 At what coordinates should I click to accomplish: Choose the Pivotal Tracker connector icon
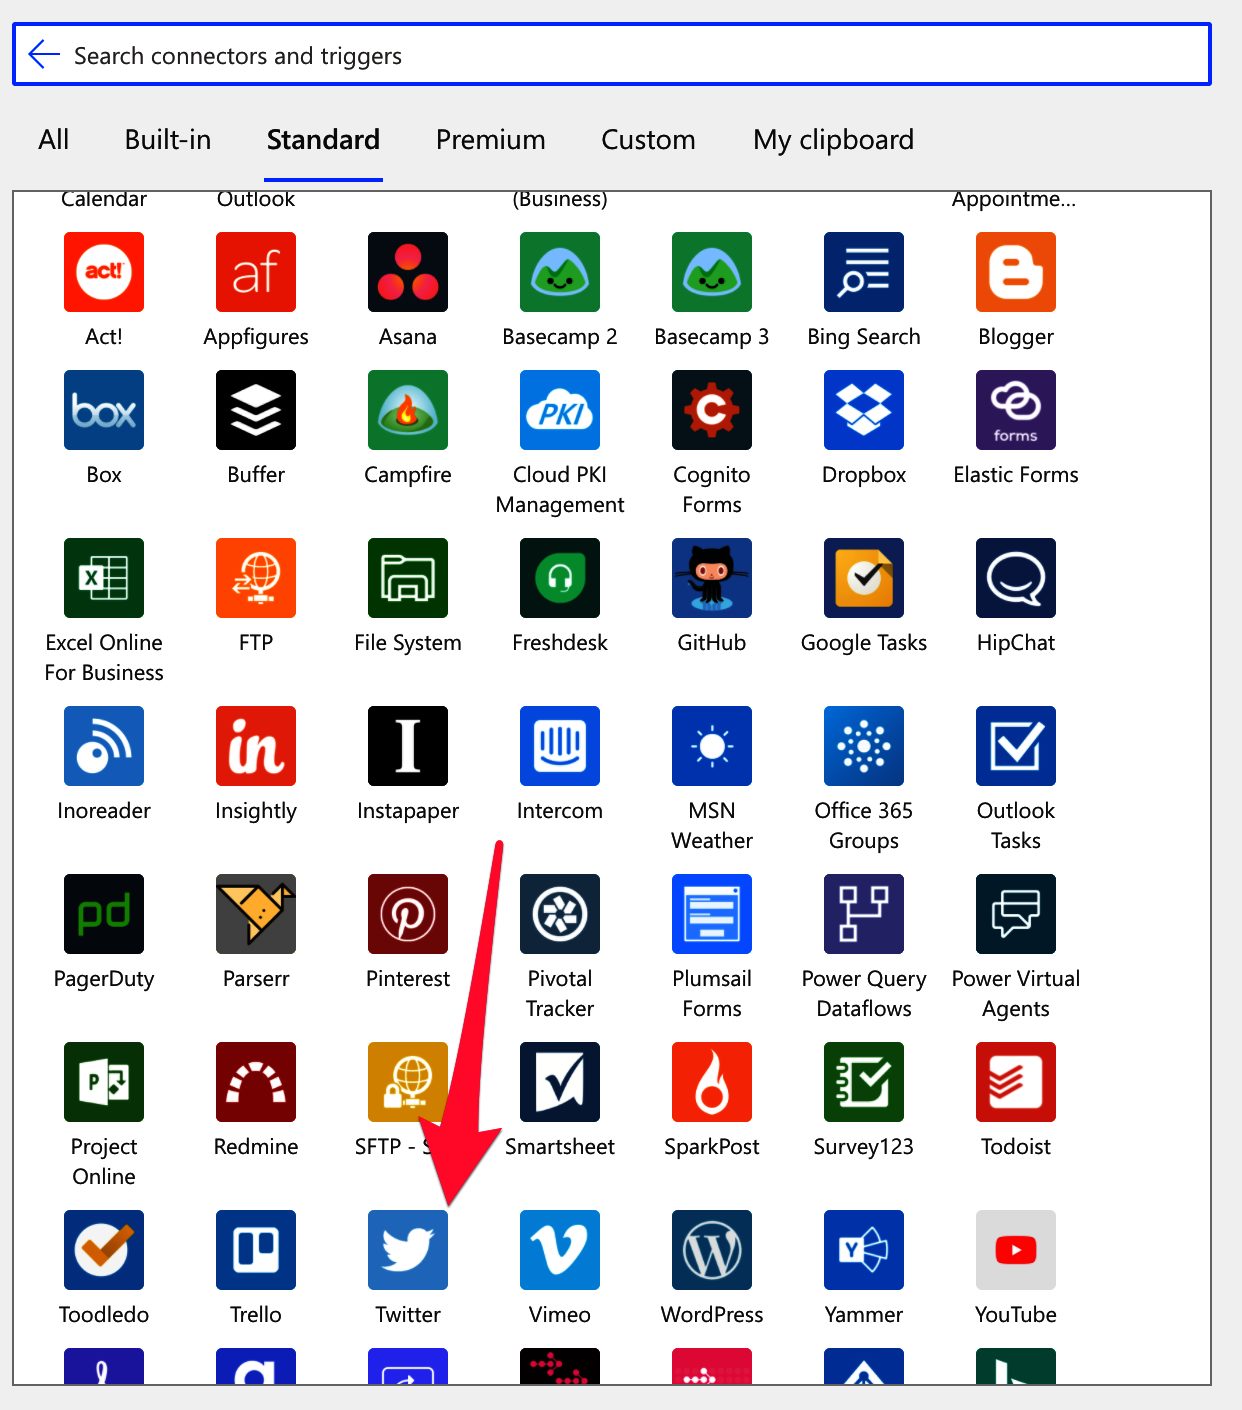(560, 914)
